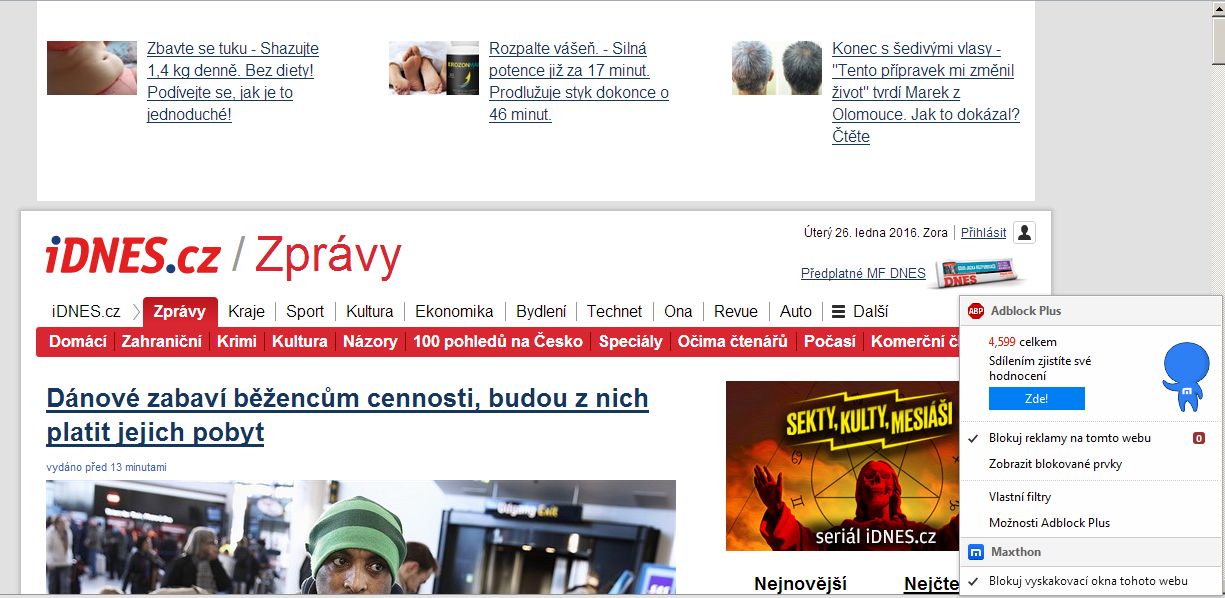This screenshot has width=1225, height=598.
Task: Switch to the Sport section tab
Action: [x=305, y=311]
